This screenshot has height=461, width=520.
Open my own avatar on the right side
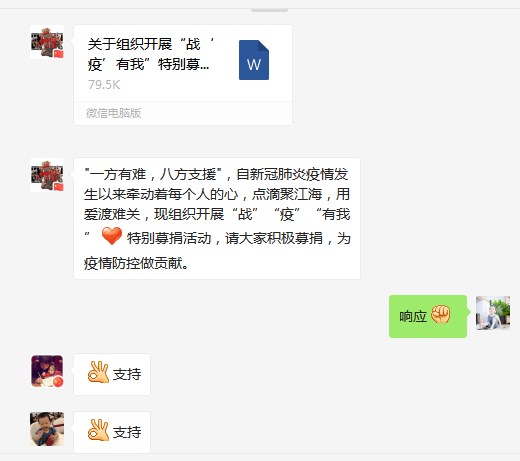[493, 313]
